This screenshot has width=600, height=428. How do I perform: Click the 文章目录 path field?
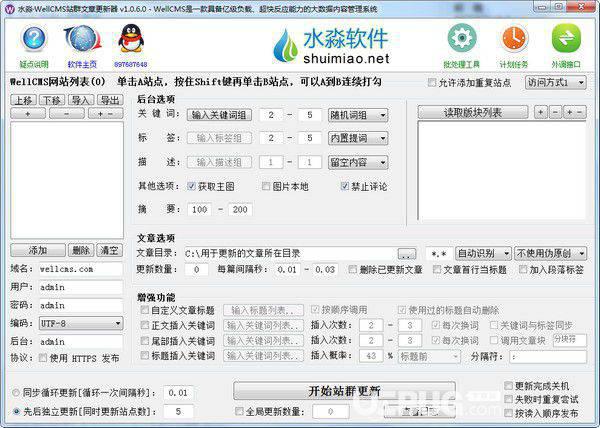pyautogui.click(x=290, y=254)
